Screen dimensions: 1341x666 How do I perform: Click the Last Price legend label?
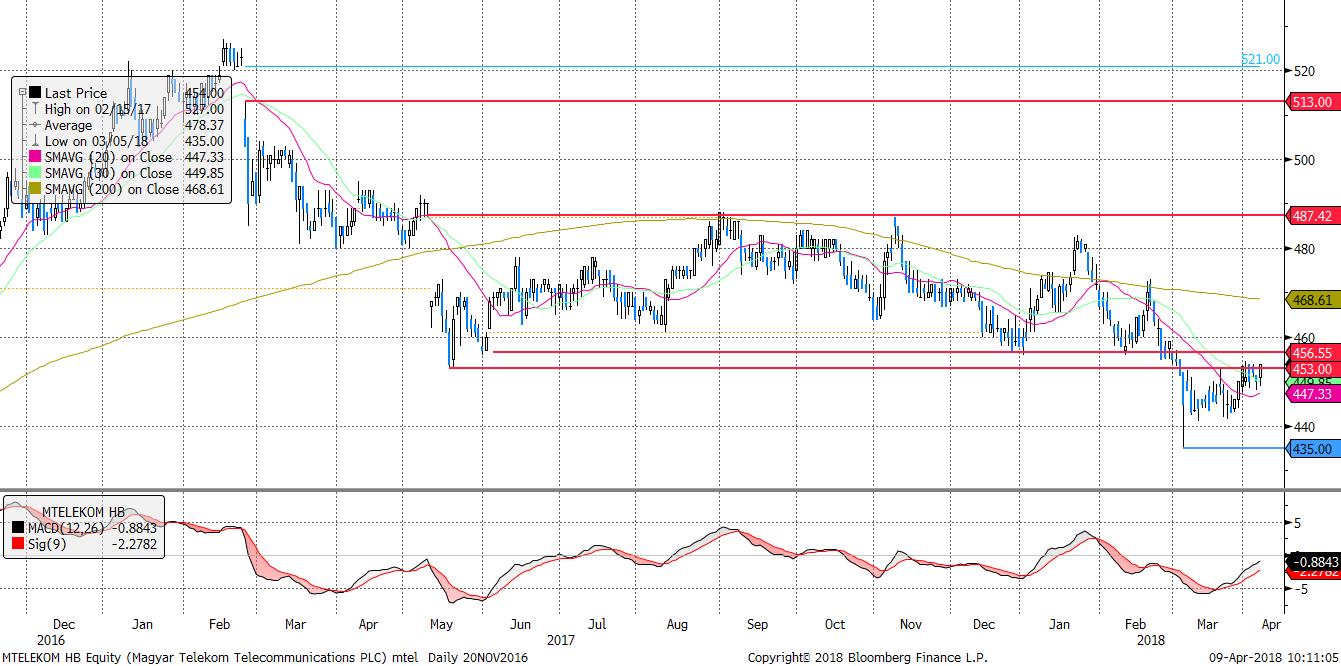click(76, 93)
